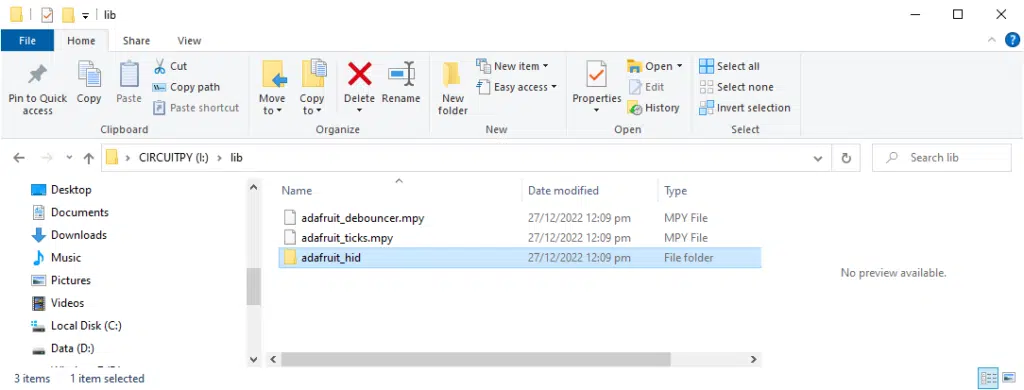Click the Help question mark icon
This screenshot has width=1024, height=390.
tap(1012, 41)
